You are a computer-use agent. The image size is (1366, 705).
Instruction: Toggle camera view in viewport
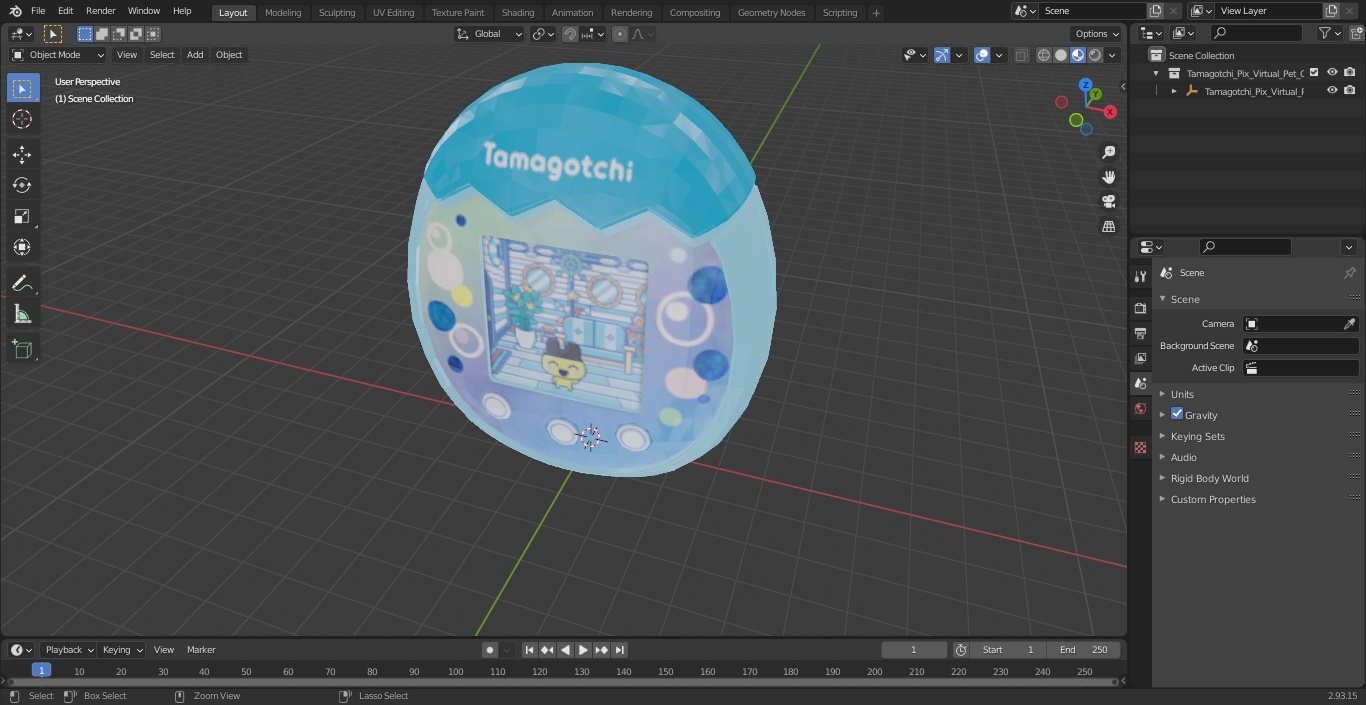click(x=1108, y=202)
